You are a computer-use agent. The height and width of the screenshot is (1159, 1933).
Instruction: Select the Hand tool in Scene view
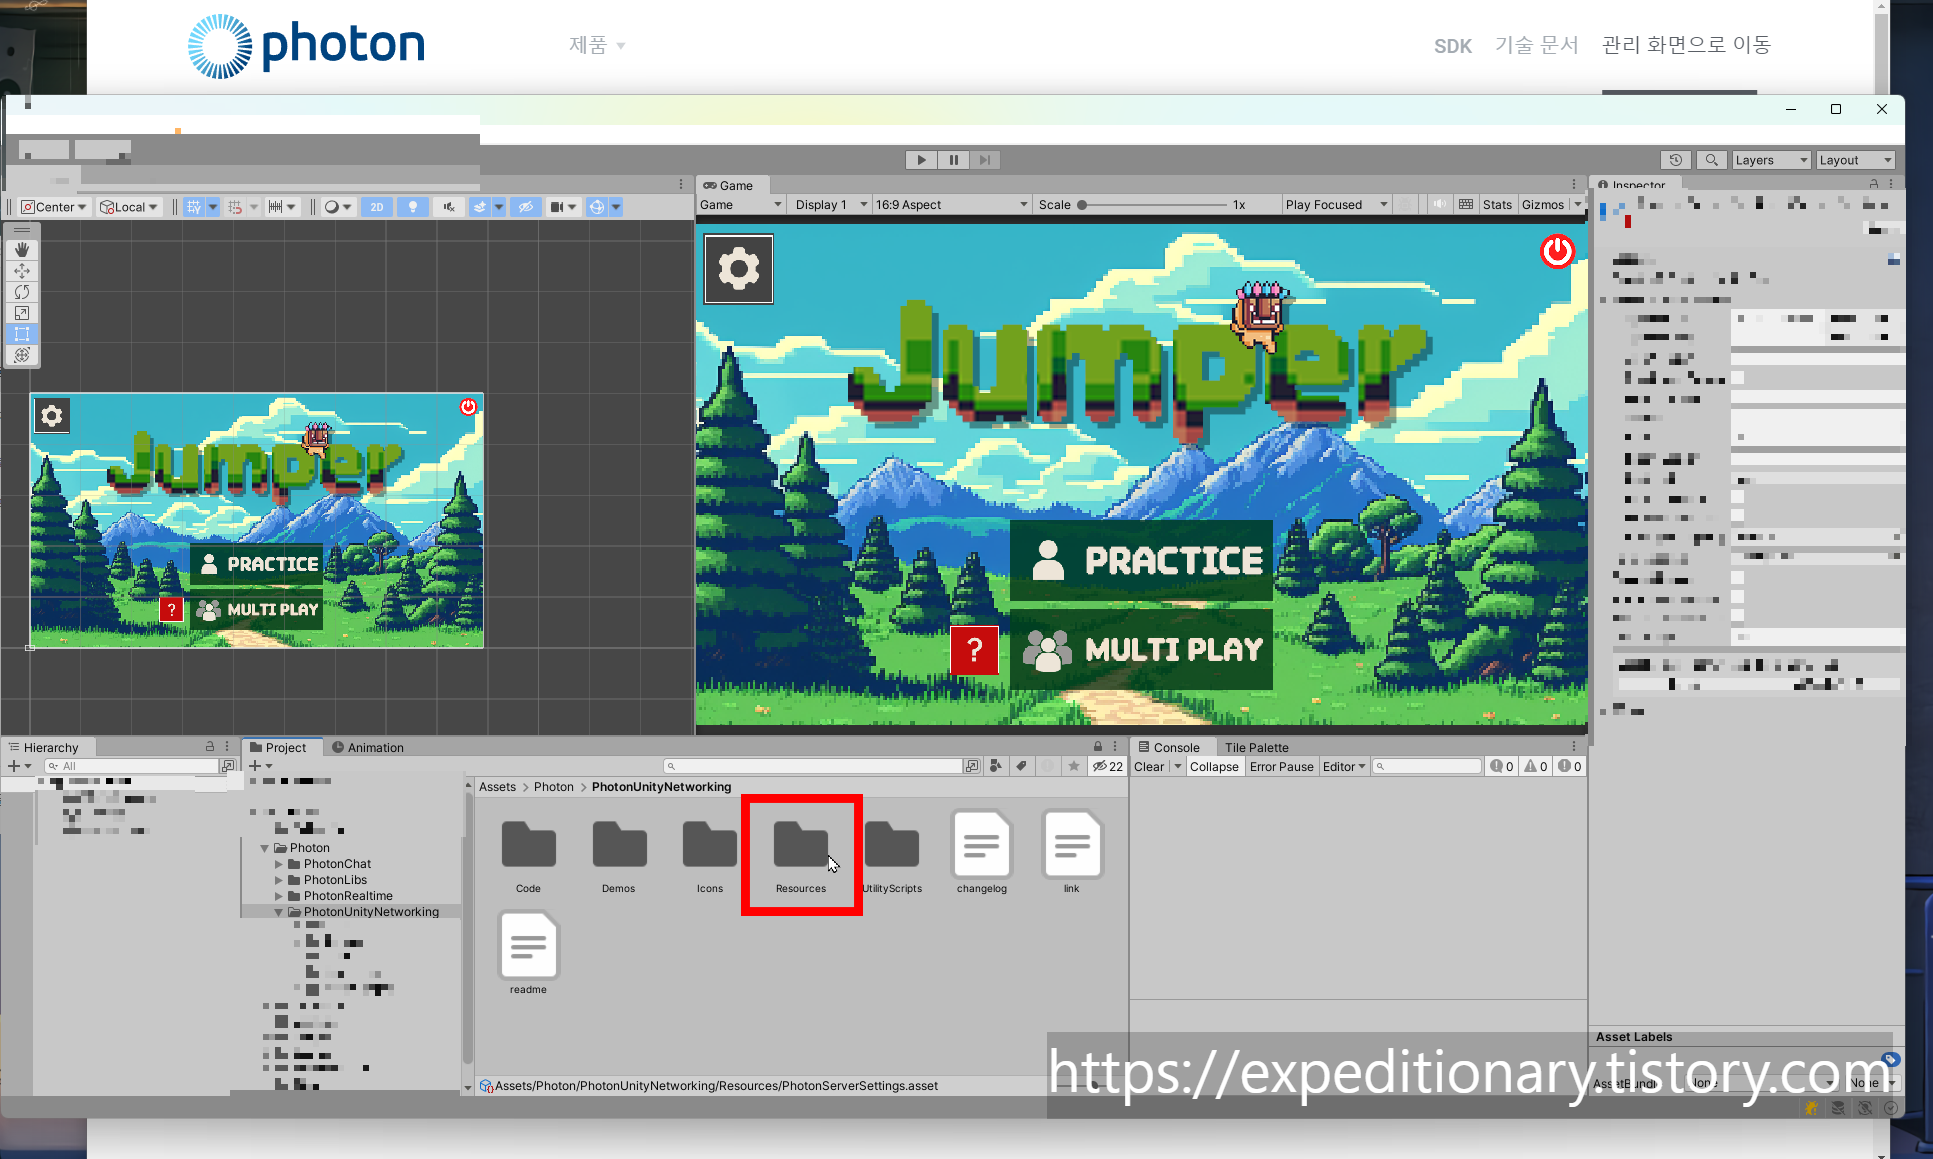click(22, 250)
